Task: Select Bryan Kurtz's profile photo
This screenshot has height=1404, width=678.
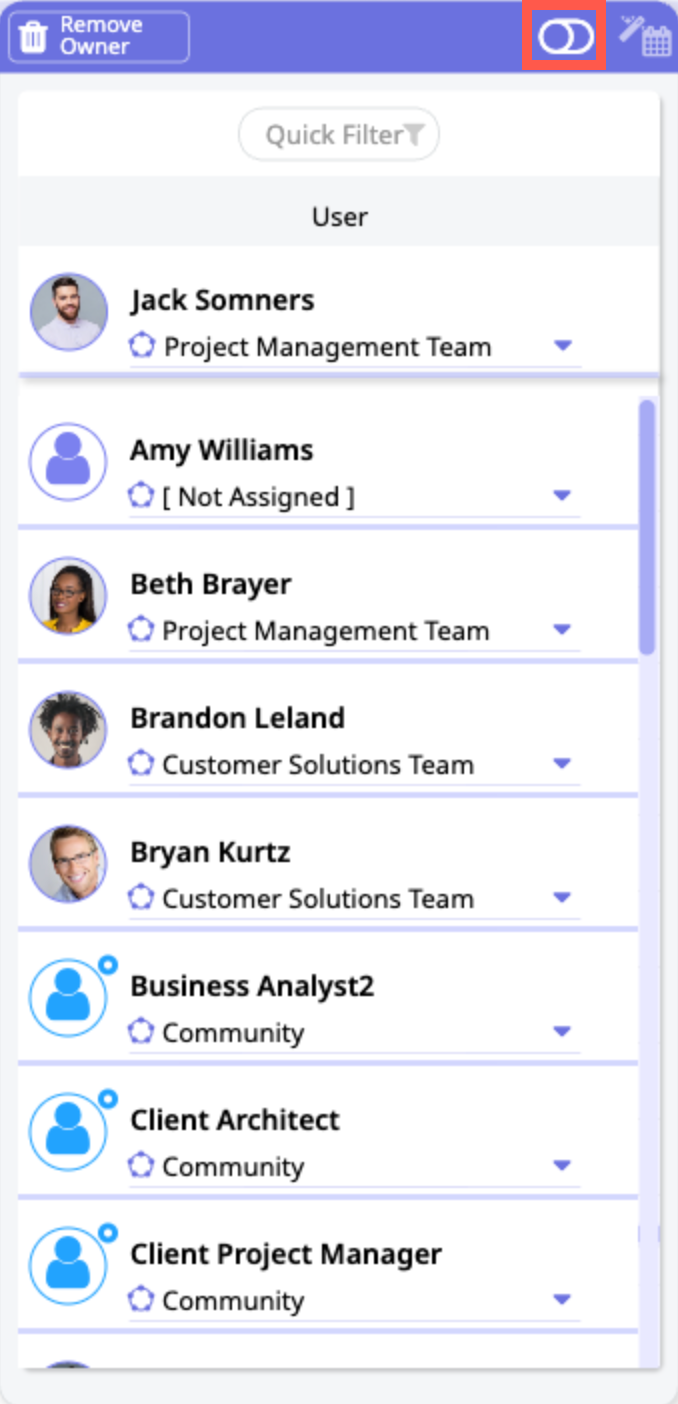Action: (x=68, y=864)
